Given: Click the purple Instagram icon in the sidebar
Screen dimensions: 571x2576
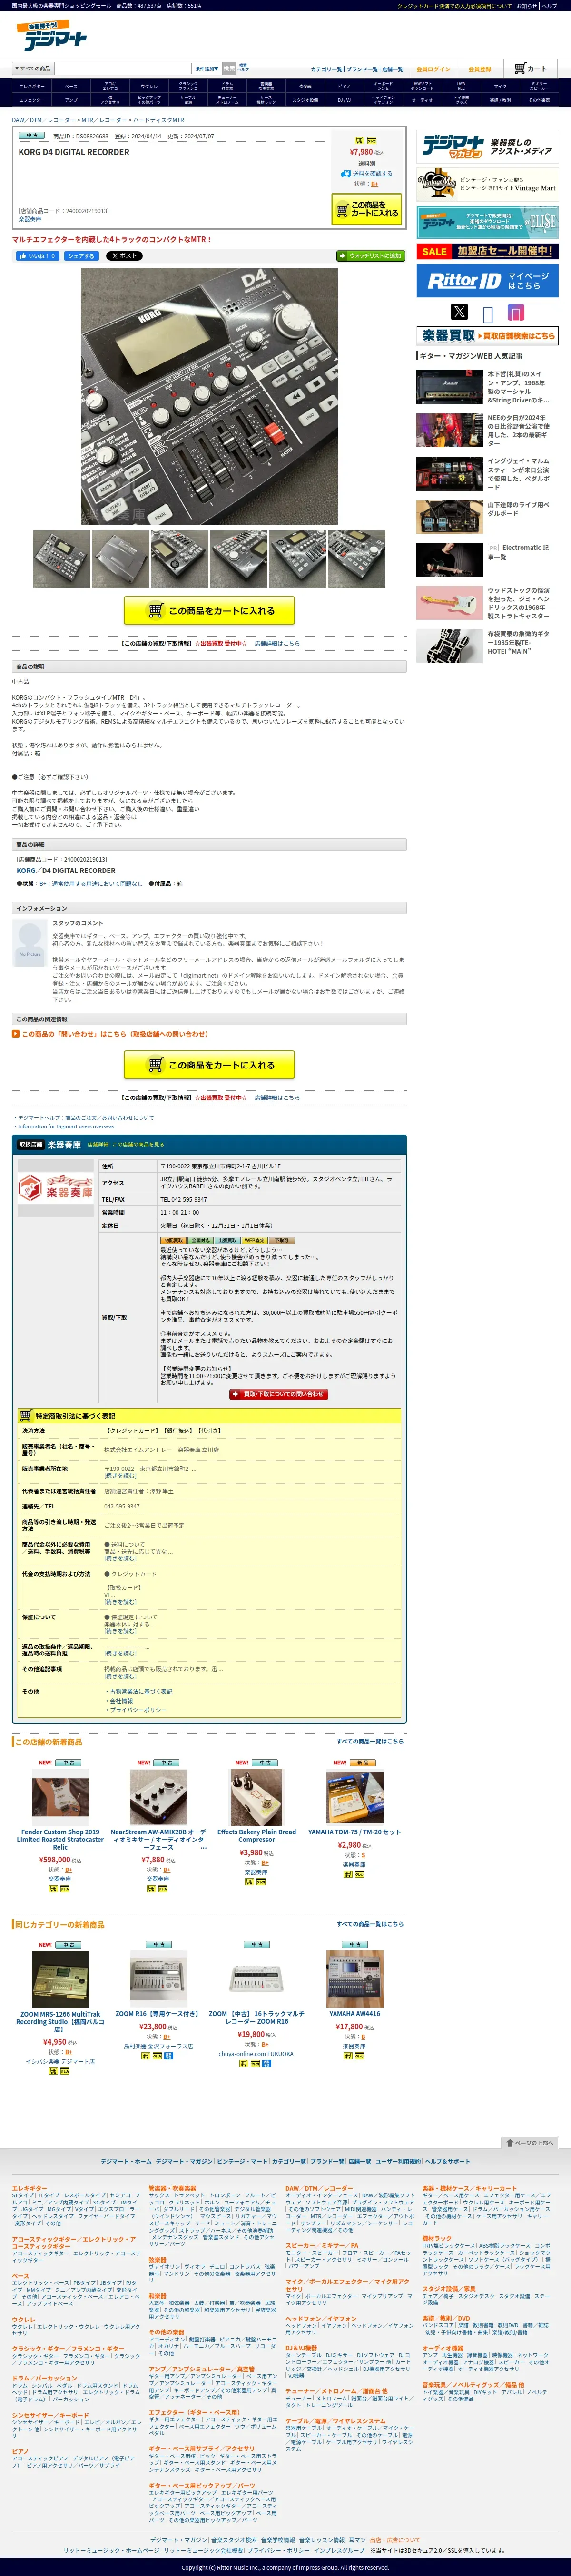Looking at the screenshot, I should tap(516, 312).
